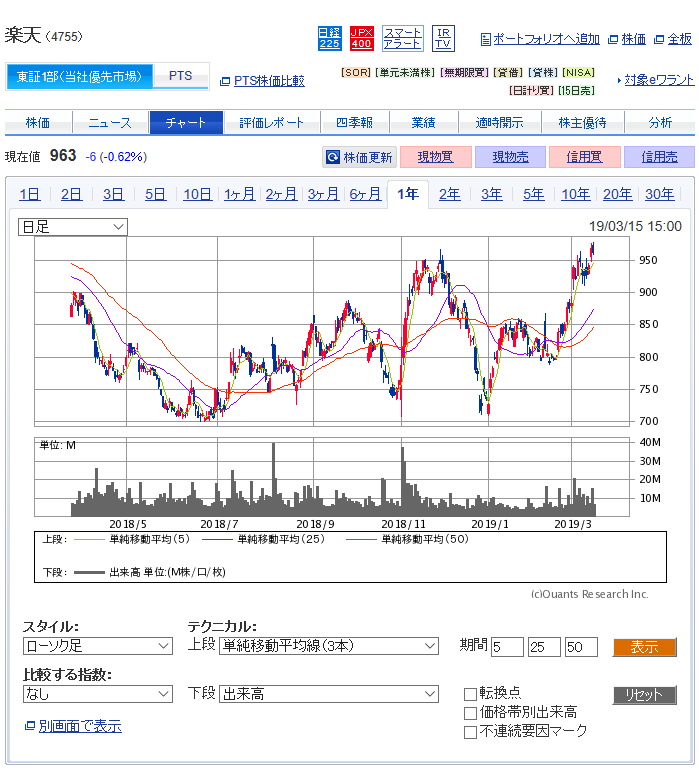699x783 pixels.
Task: Click the Nikkei 225 badge icon
Action: coord(330,38)
